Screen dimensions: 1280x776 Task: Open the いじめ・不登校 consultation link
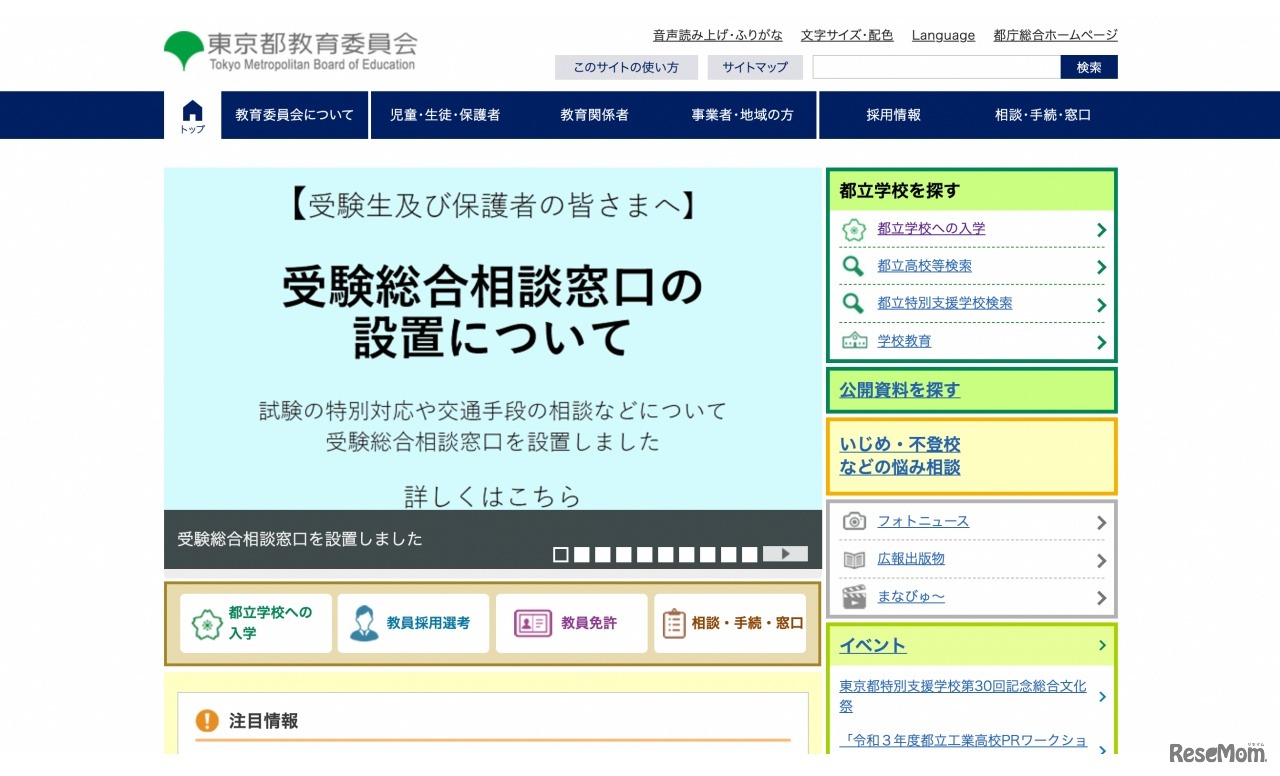(900, 456)
